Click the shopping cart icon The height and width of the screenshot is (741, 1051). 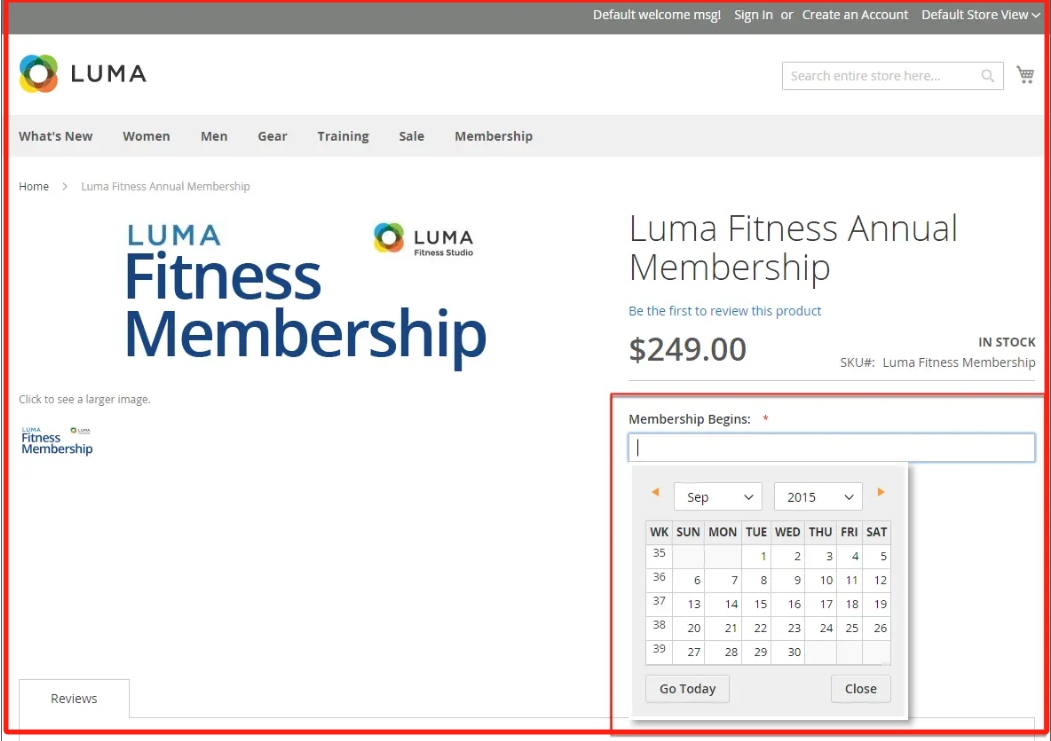(1025, 75)
